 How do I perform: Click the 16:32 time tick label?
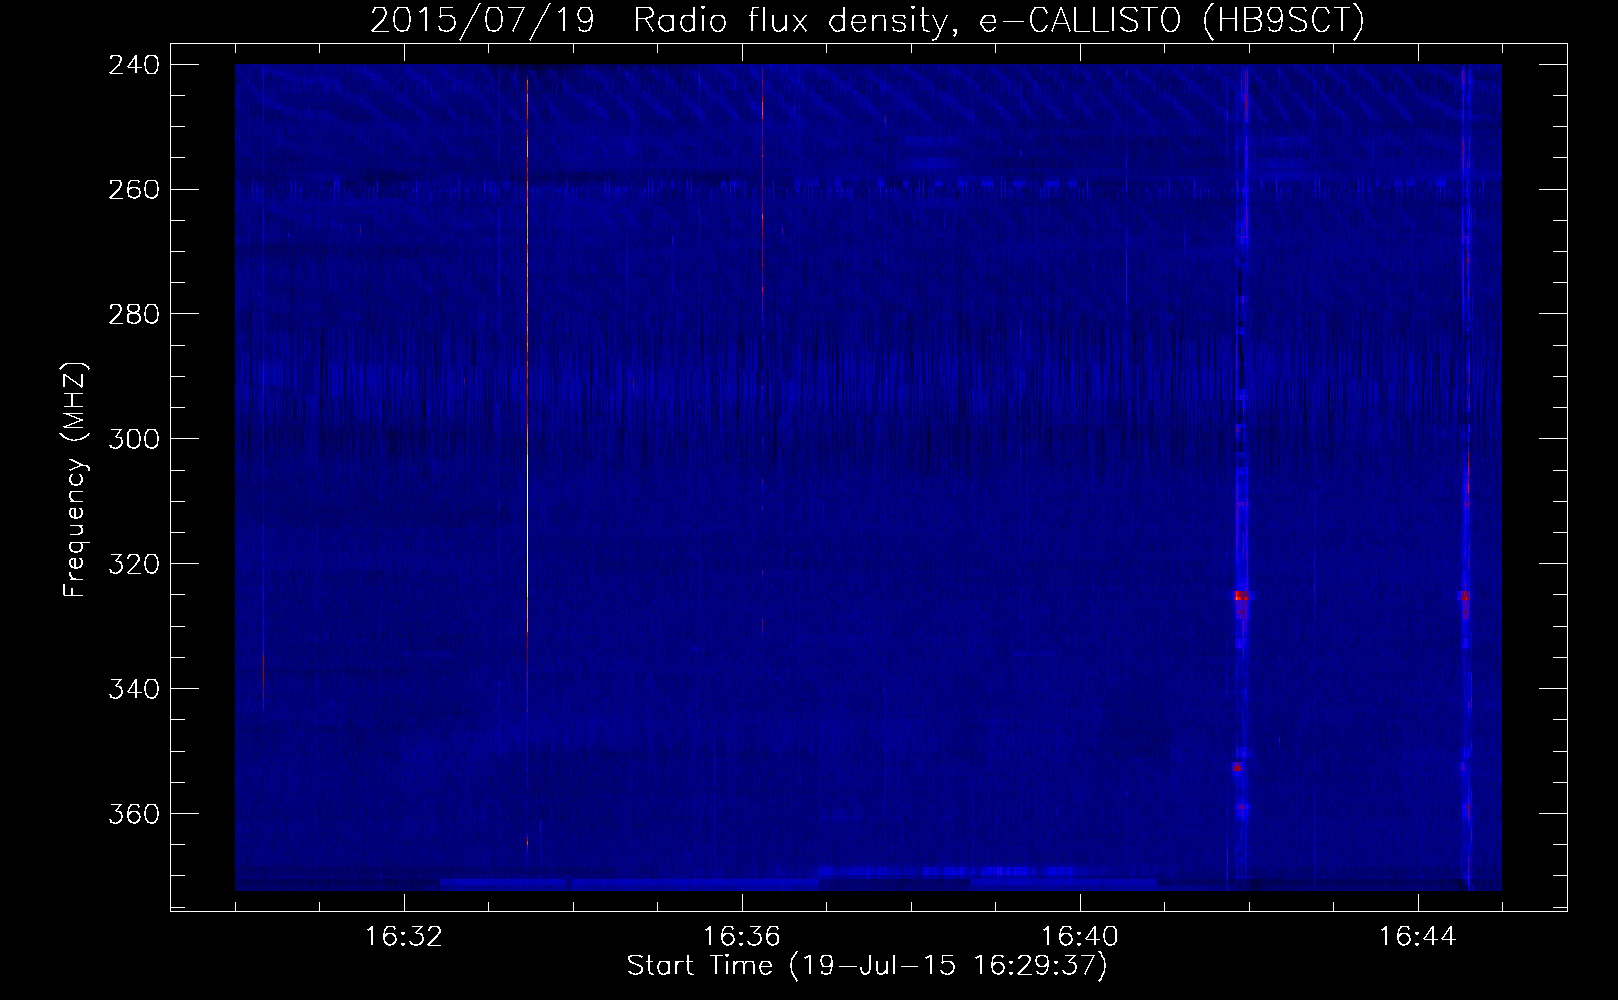[x=404, y=937]
